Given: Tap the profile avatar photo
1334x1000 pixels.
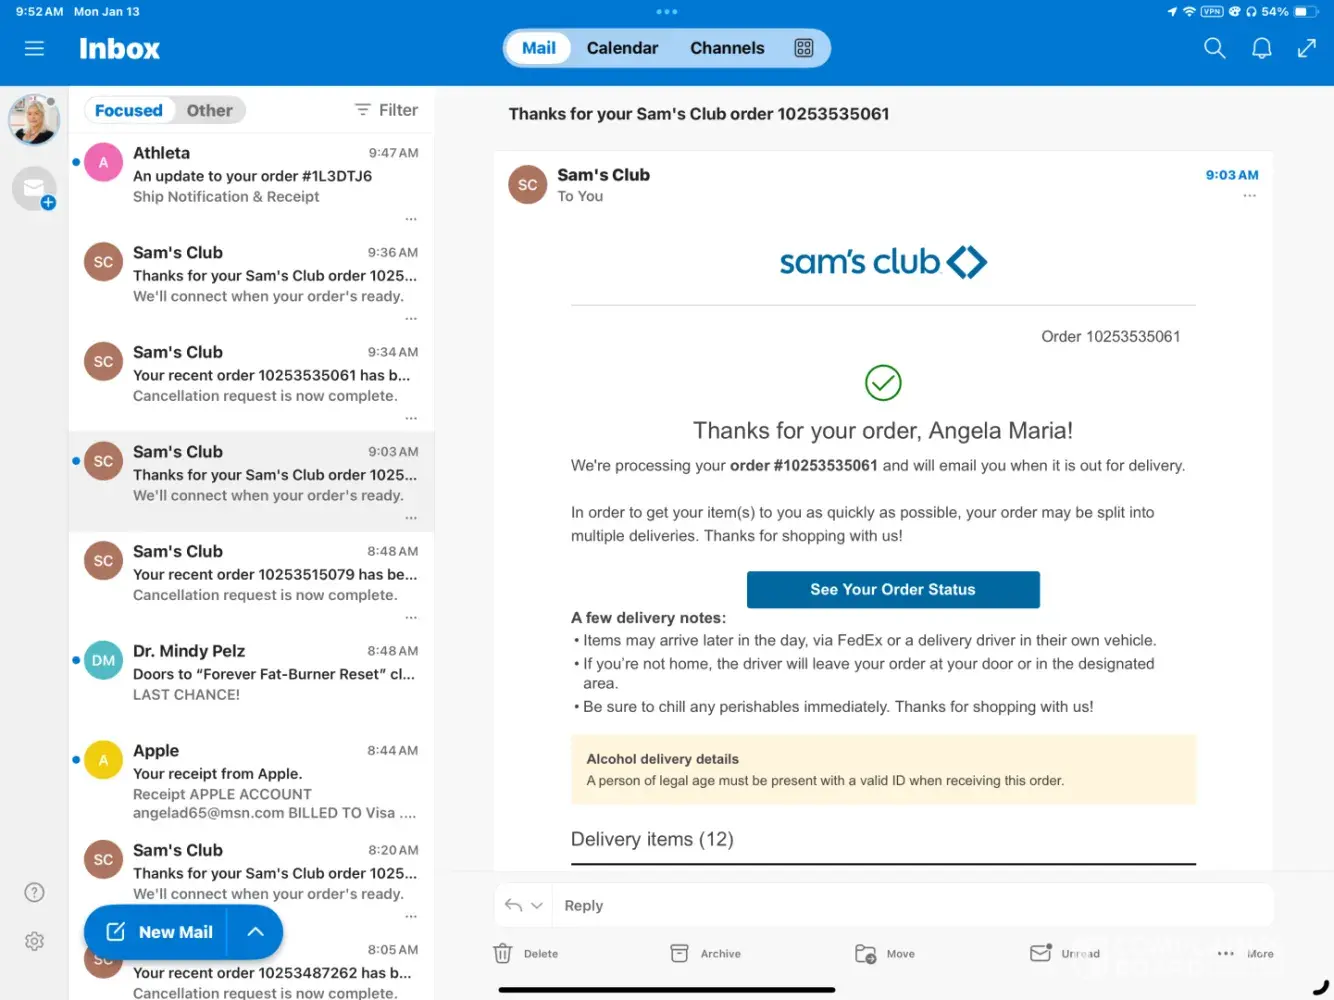Looking at the screenshot, I should pyautogui.click(x=34, y=120).
